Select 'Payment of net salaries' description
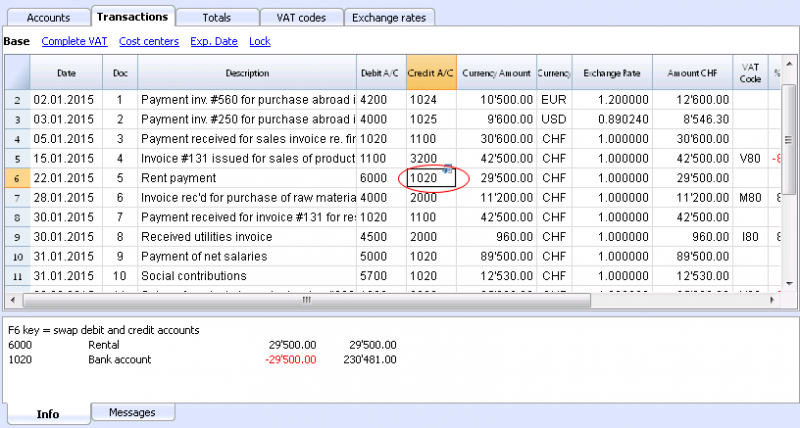 (247, 257)
